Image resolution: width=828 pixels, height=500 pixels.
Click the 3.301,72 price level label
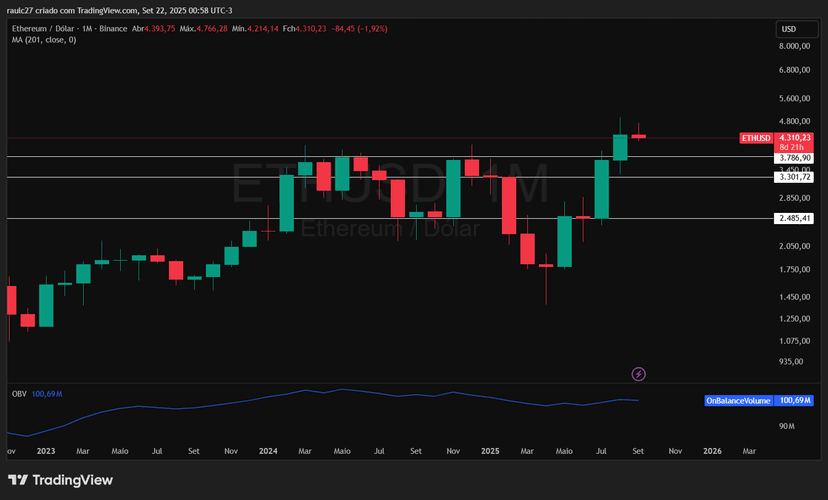click(793, 177)
